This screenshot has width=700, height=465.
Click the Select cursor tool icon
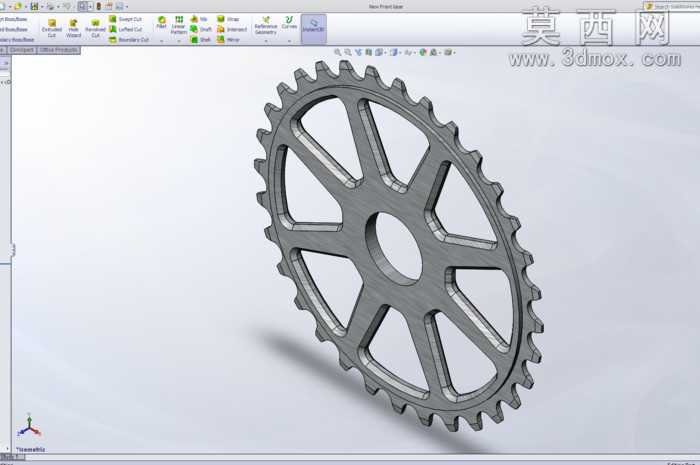tap(83, 6)
